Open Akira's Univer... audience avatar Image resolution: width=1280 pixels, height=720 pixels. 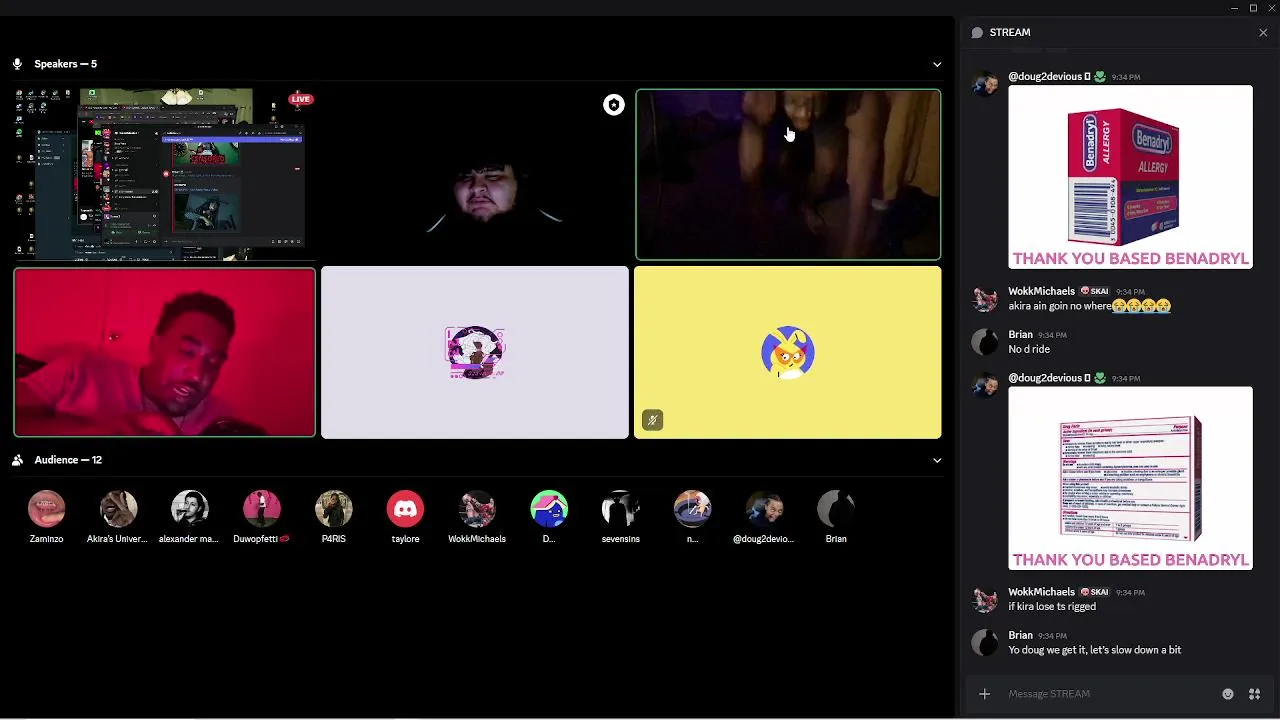[118, 509]
